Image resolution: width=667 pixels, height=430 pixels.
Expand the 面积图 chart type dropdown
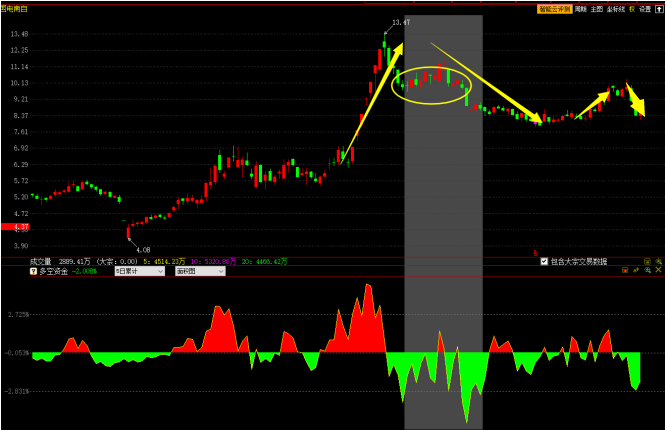coord(200,271)
